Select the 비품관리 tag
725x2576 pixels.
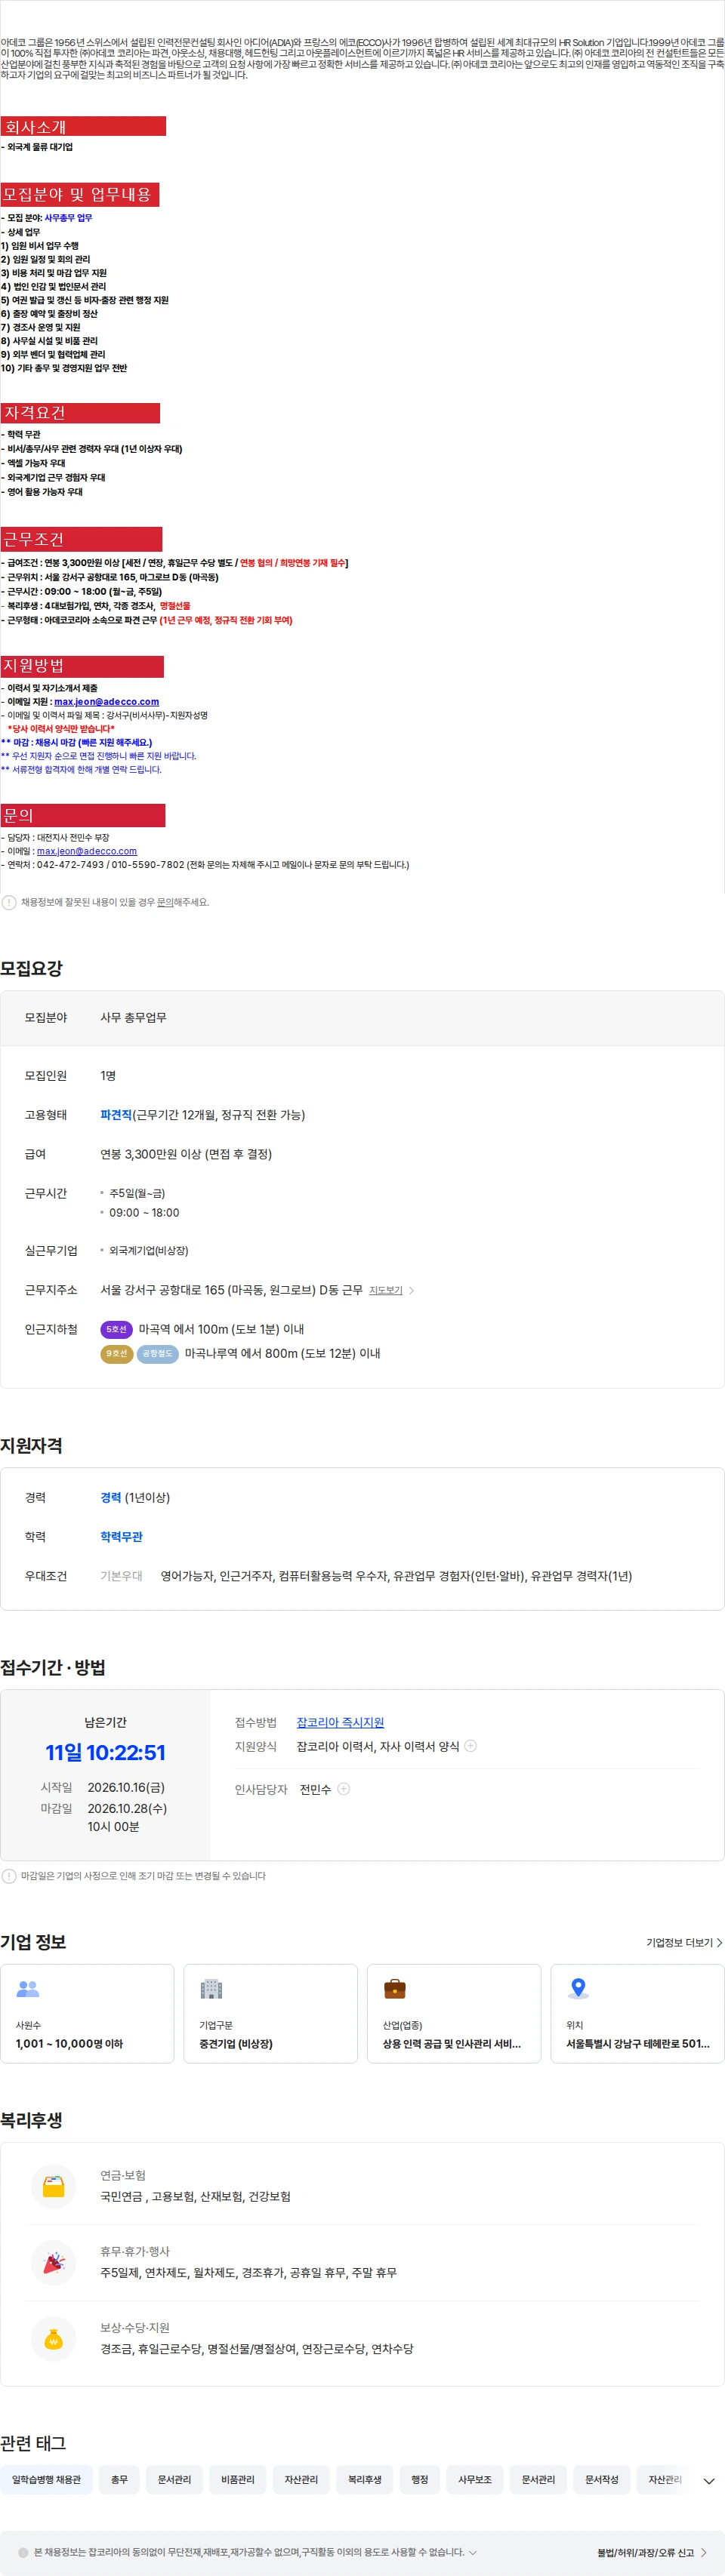coord(238,2479)
